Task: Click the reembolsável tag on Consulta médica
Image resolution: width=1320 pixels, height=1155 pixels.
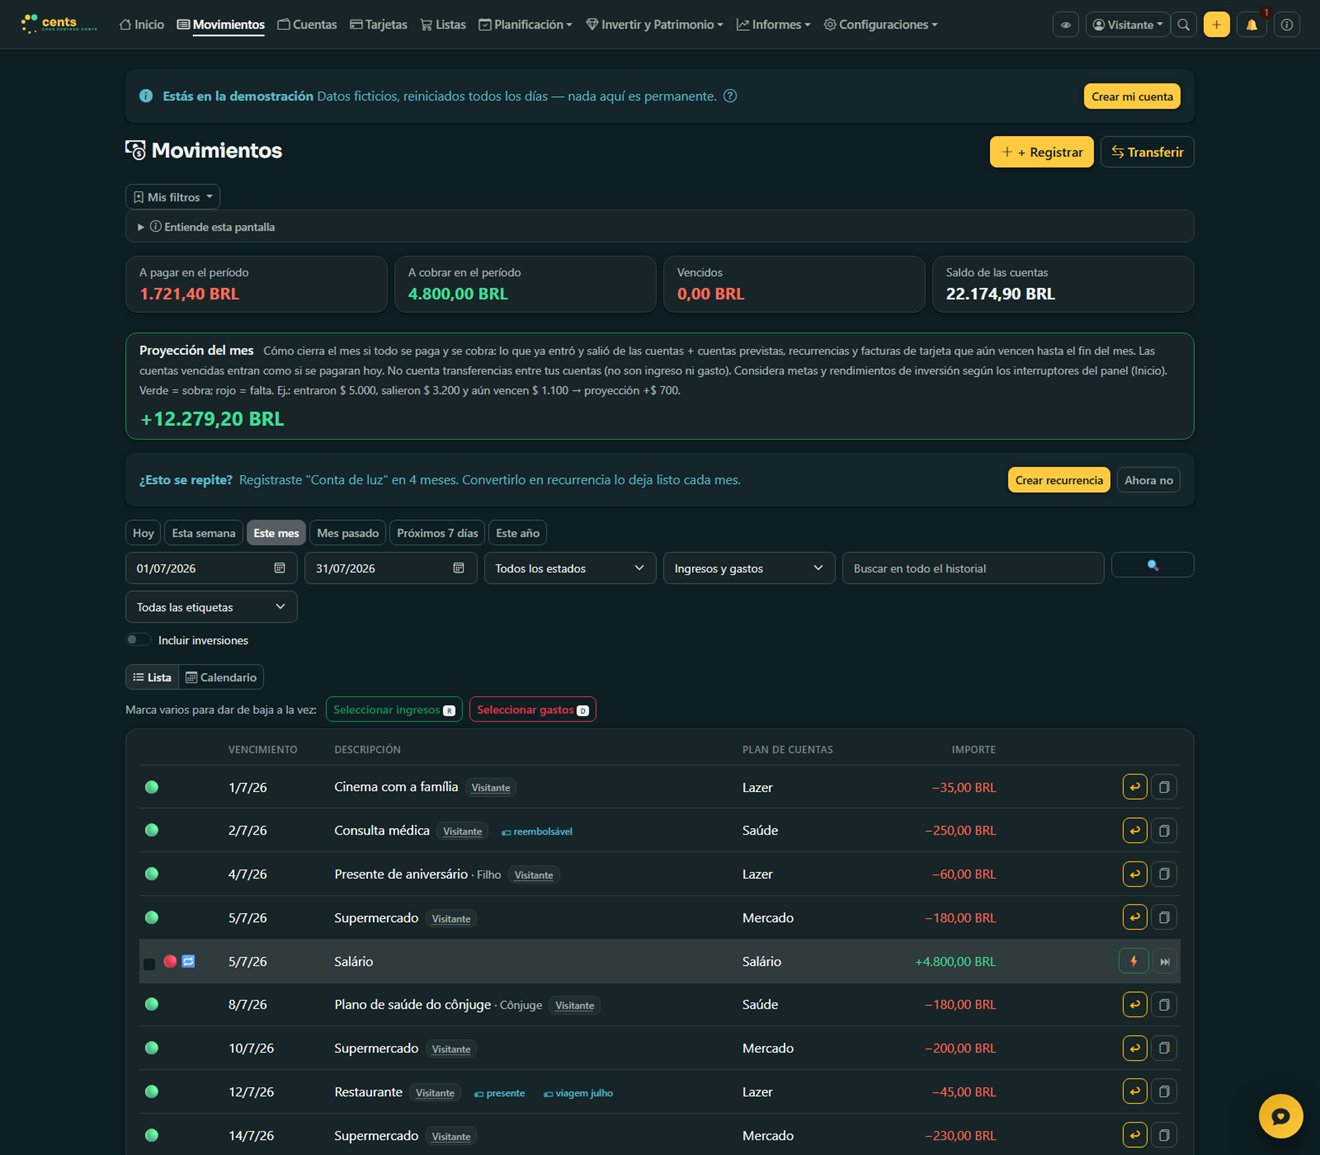Action: (x=537, y=832)
